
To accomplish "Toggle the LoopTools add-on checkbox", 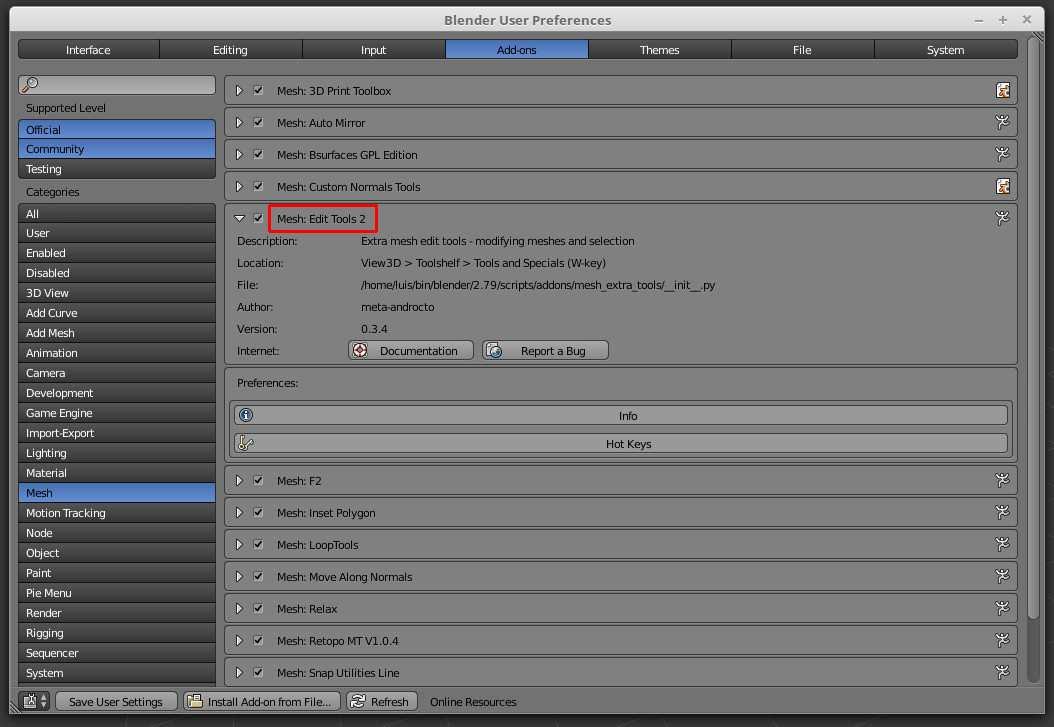I will coord(258,544).
